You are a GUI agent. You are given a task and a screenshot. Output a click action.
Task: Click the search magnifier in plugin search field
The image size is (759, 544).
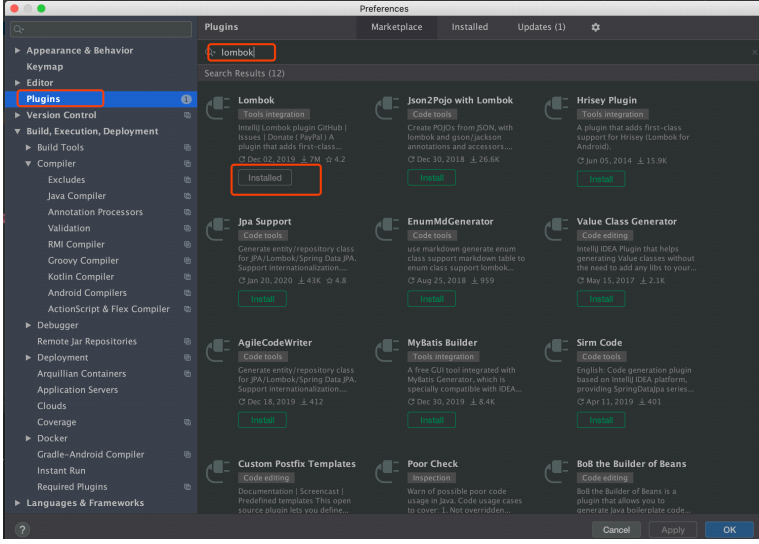[x=211, y=52]
